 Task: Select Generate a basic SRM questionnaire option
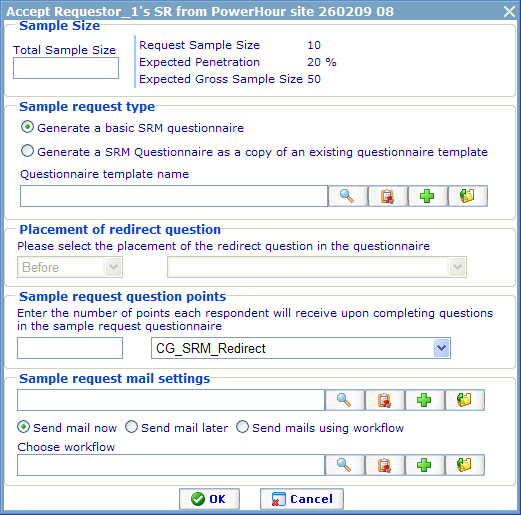point(27,127)
